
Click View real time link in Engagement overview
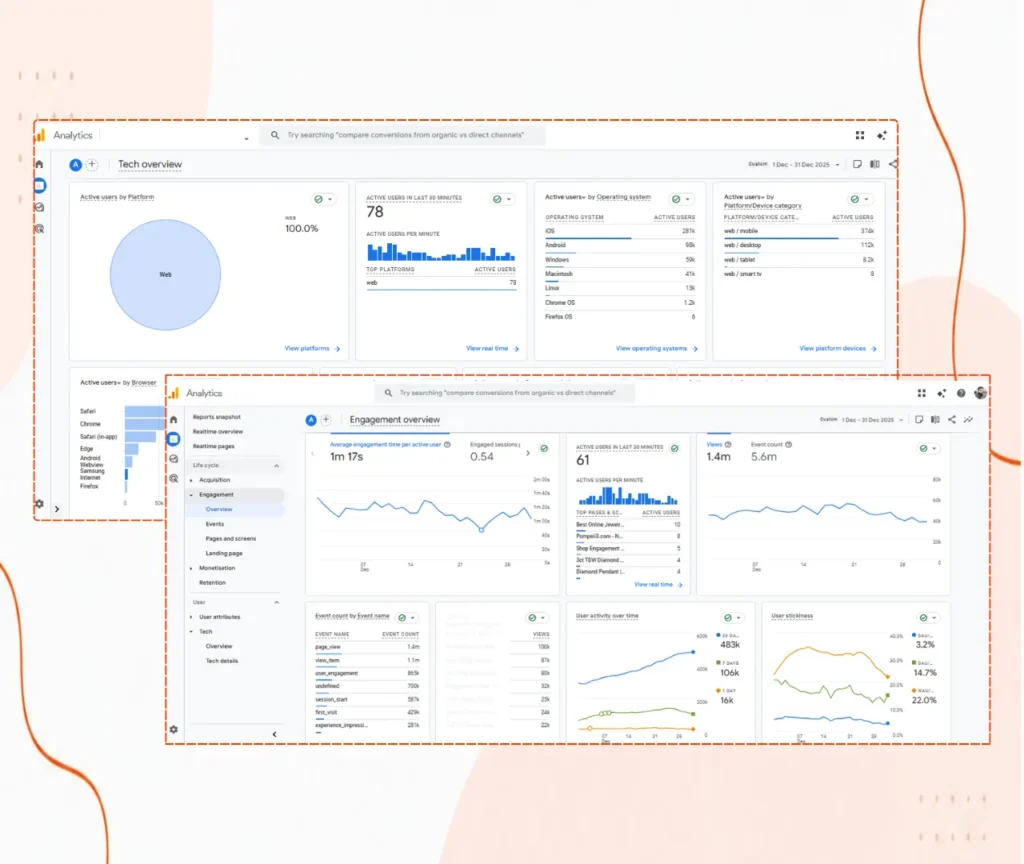[658, 584]
